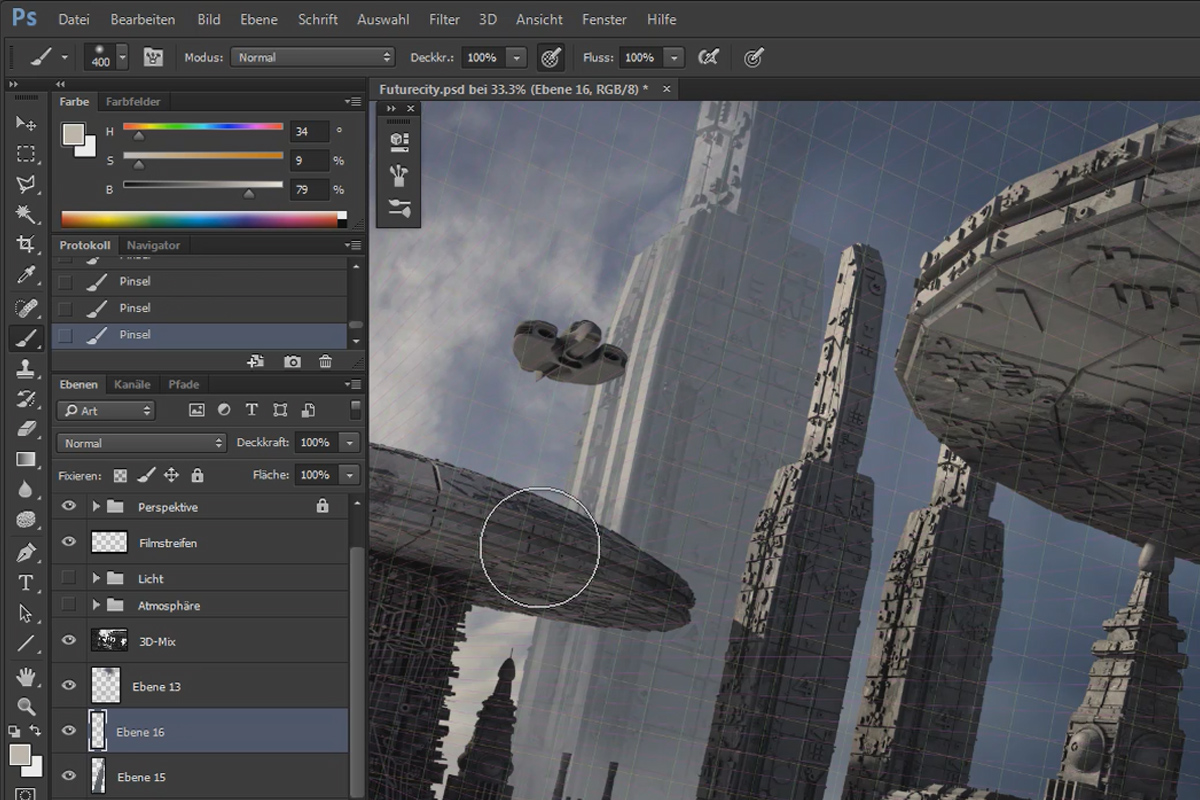Image resolution: width=1200 pixels, height=800 pixels.
Task: Lock all layer attributes
Action: coord(197,476)
